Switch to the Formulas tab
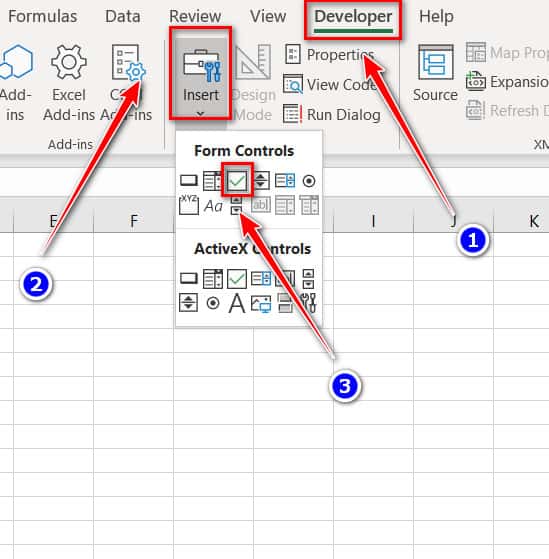Image resolution: width=549 pixels, height=559 pixels. tap(42, 16)
